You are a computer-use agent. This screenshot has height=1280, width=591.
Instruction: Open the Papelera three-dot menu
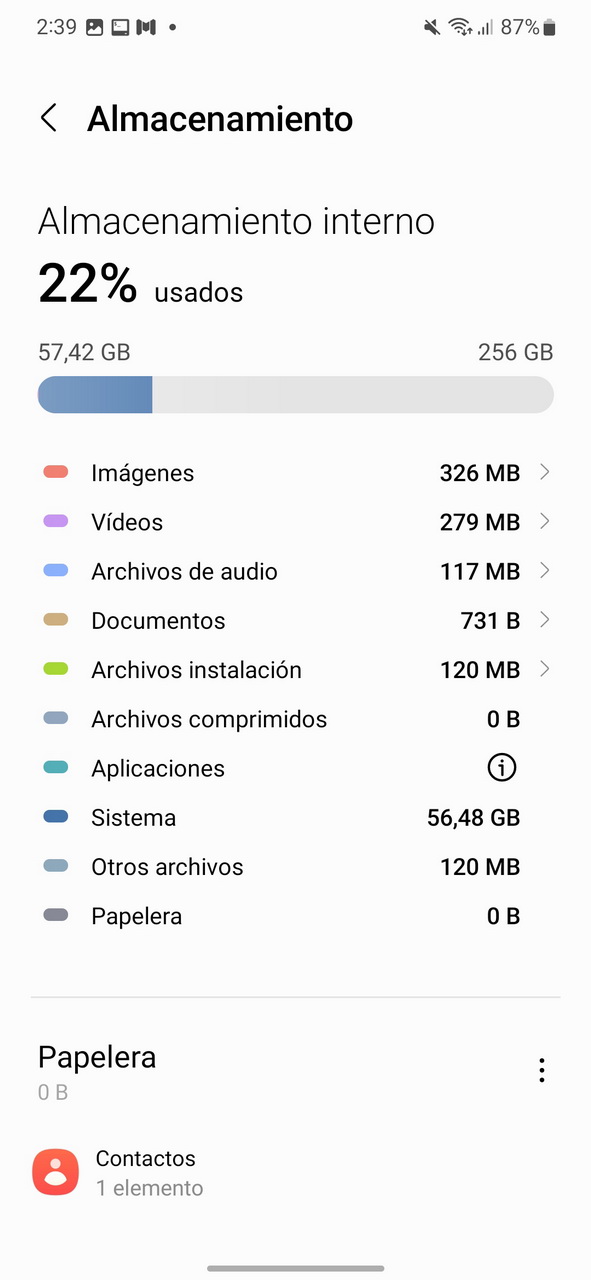(x=541, y=1071)
